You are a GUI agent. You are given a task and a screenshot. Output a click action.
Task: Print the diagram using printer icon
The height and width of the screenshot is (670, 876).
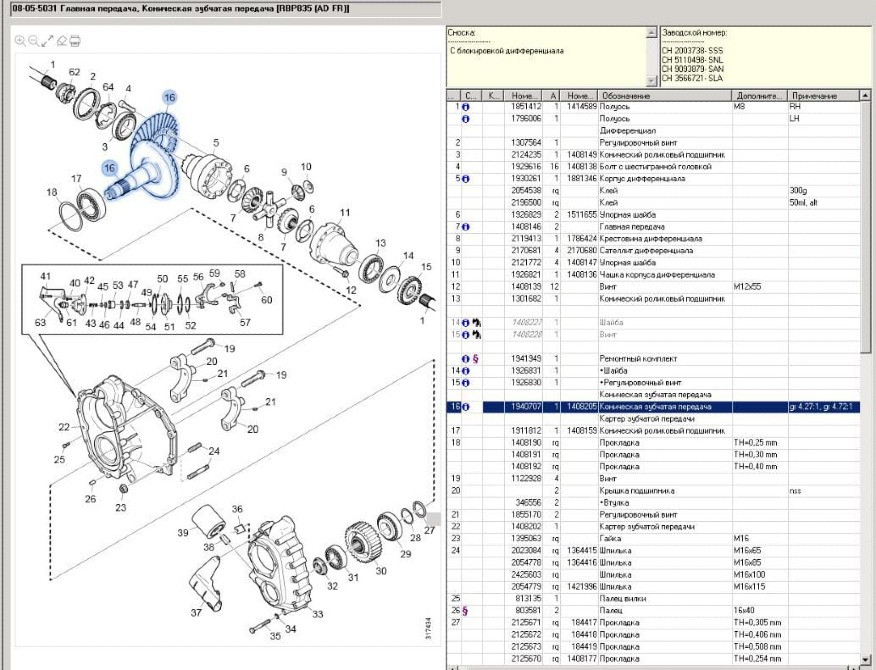coord(75,41)
